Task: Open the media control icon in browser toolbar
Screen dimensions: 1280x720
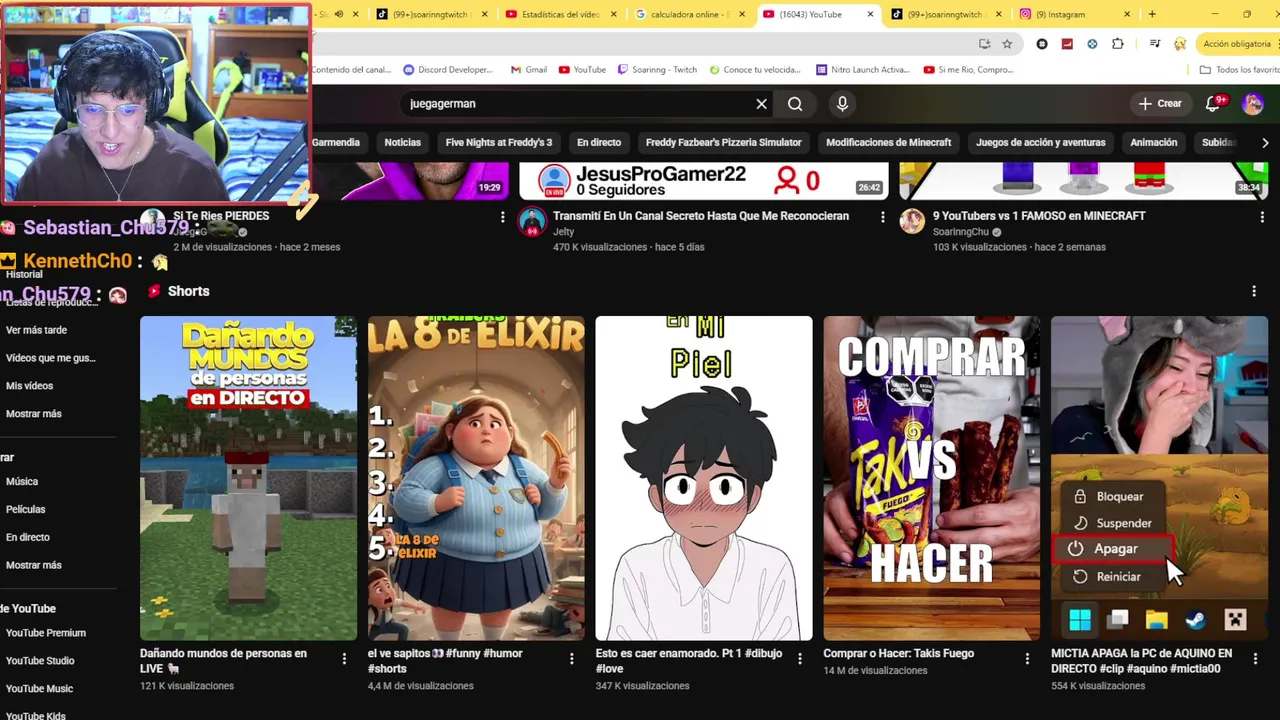Action: 1155,44
